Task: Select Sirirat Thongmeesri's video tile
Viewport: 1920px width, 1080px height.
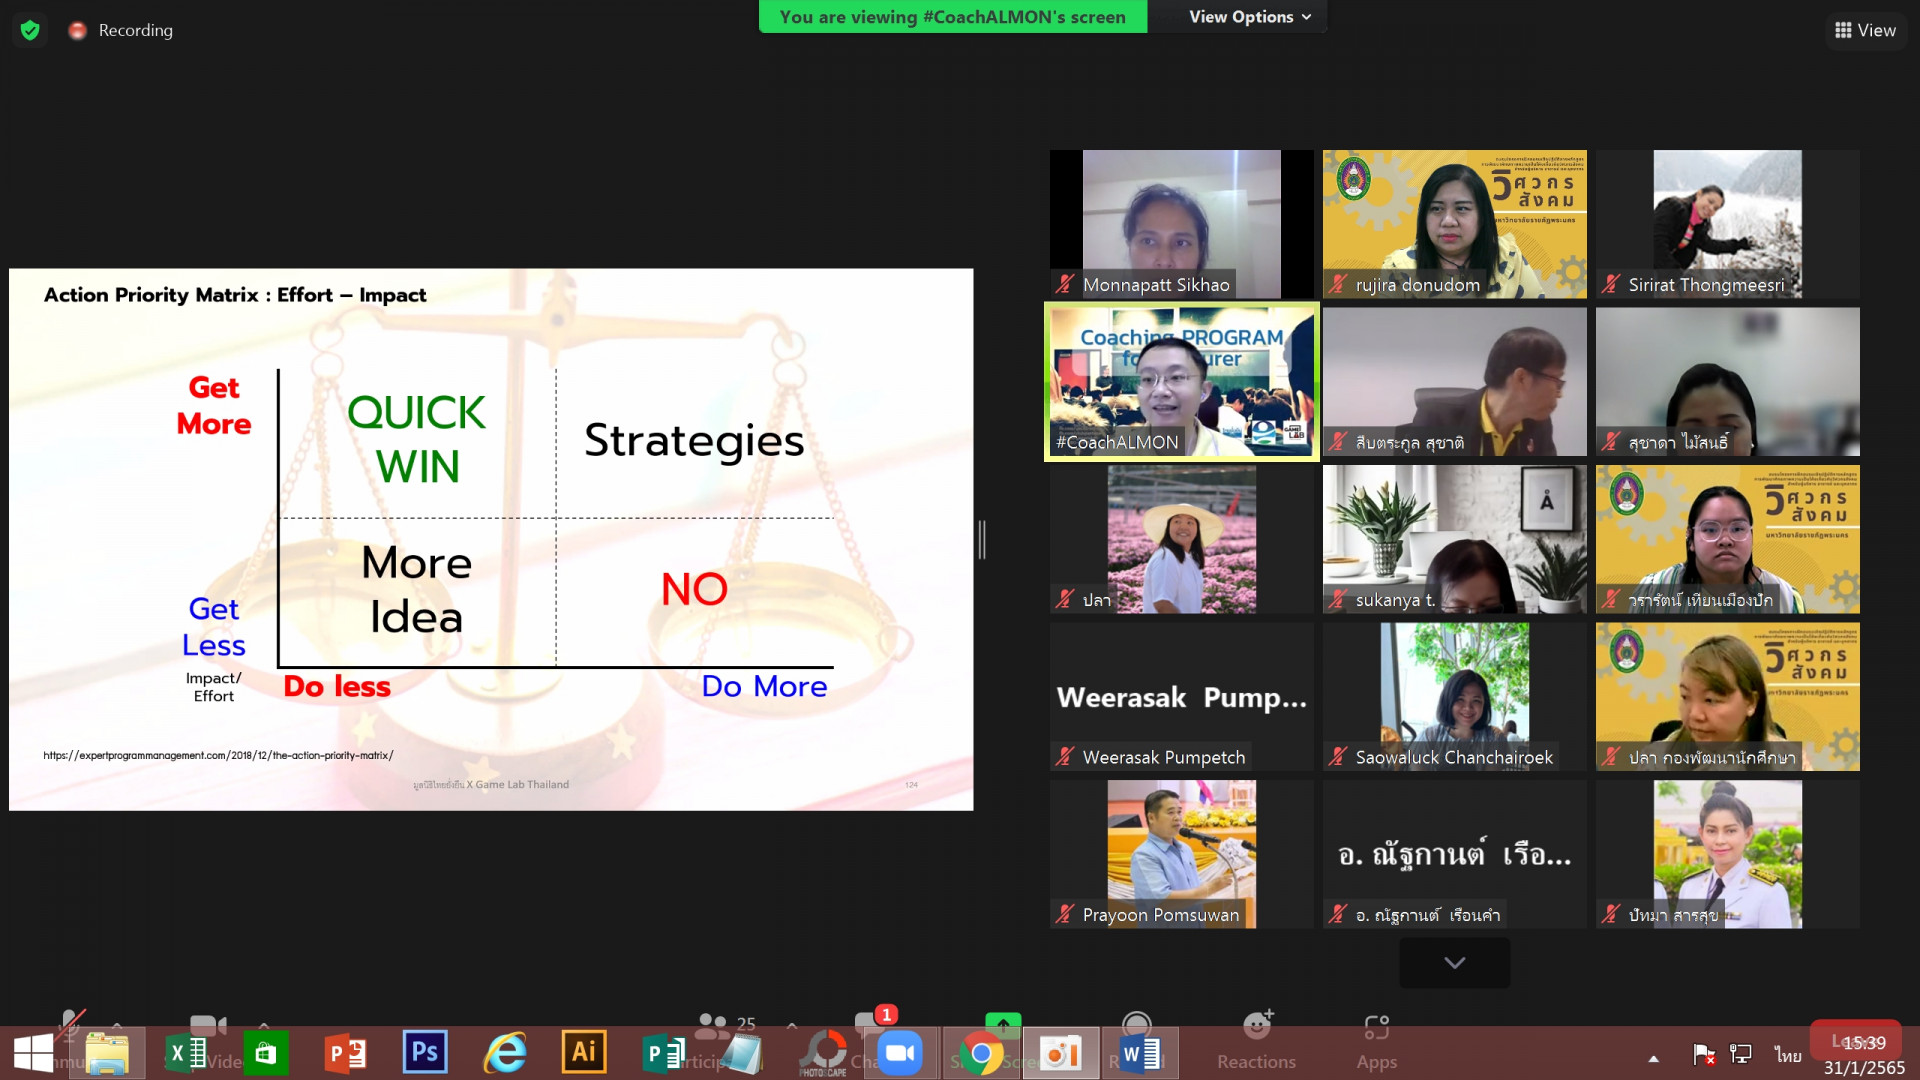Action: [1727, 224]
